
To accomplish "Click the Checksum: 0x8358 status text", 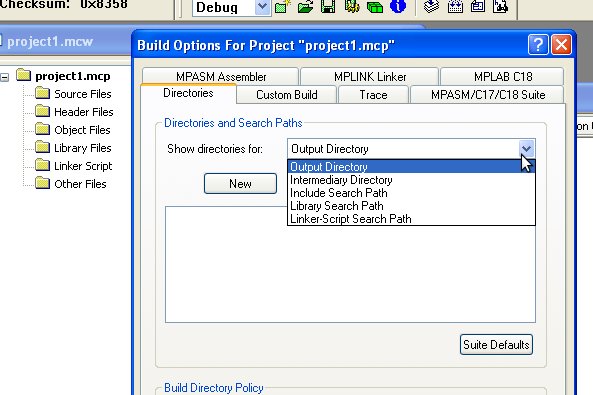I will coord(64,4).
